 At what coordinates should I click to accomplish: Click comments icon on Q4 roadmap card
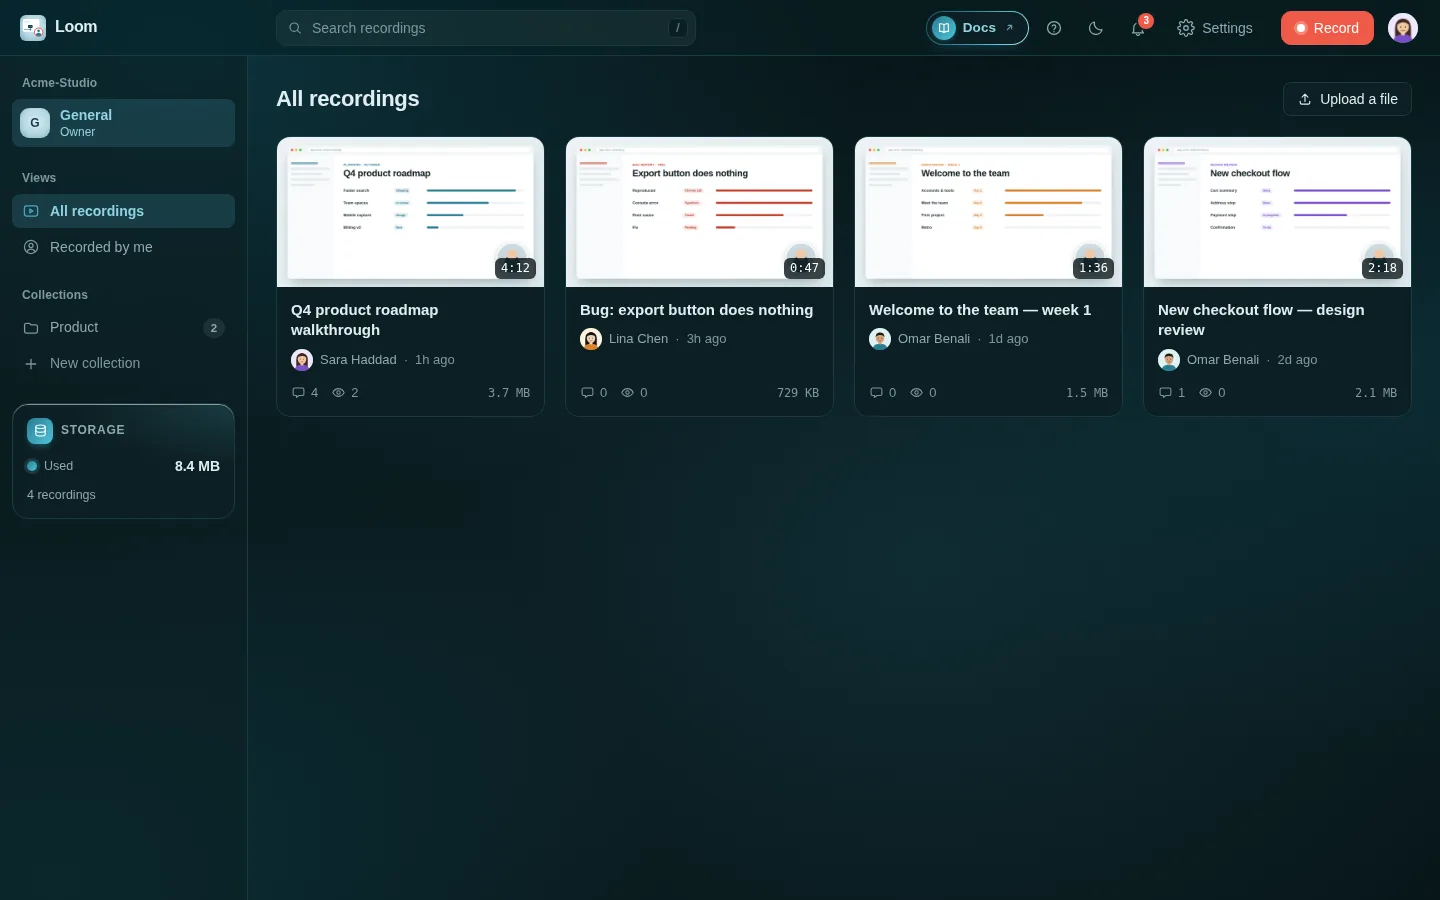[x=298, y=393]
